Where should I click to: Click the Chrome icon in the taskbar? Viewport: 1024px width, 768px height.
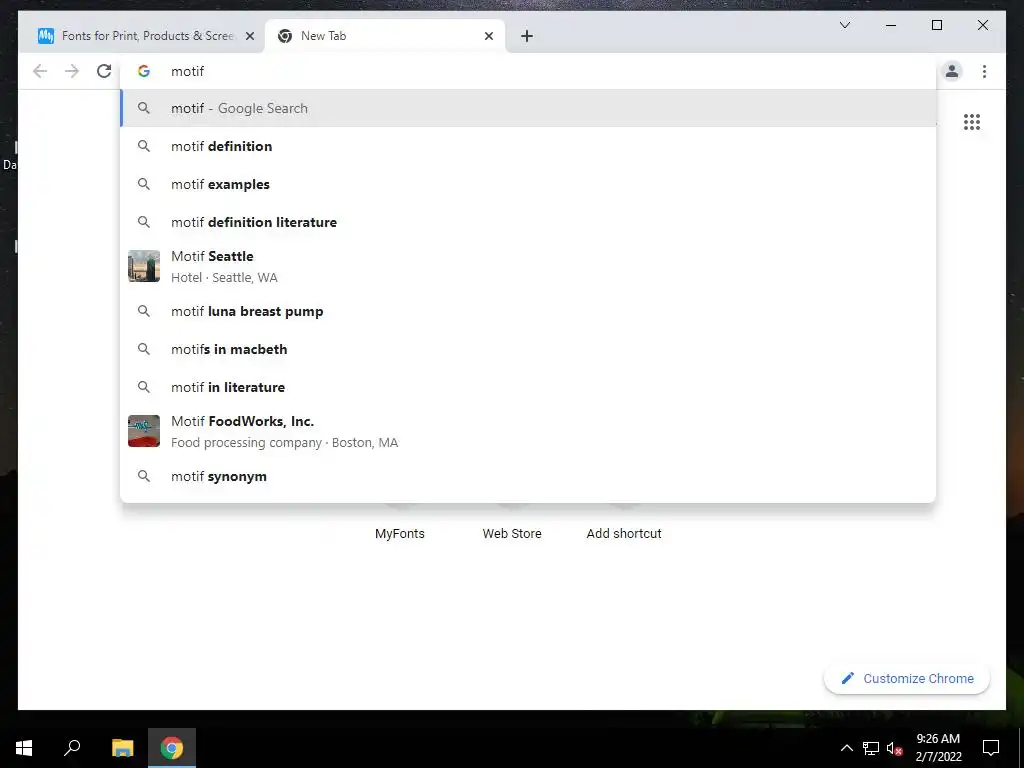click(172, 748)
